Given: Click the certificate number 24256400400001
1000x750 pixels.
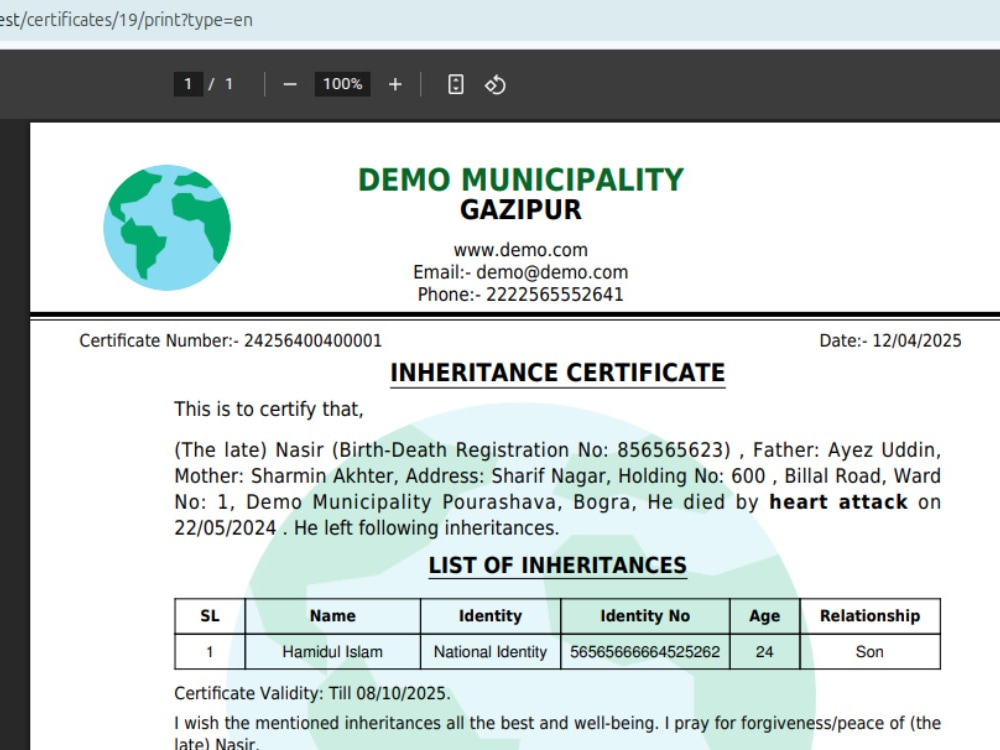Looking at the screenshot, I should coord(312,341).
